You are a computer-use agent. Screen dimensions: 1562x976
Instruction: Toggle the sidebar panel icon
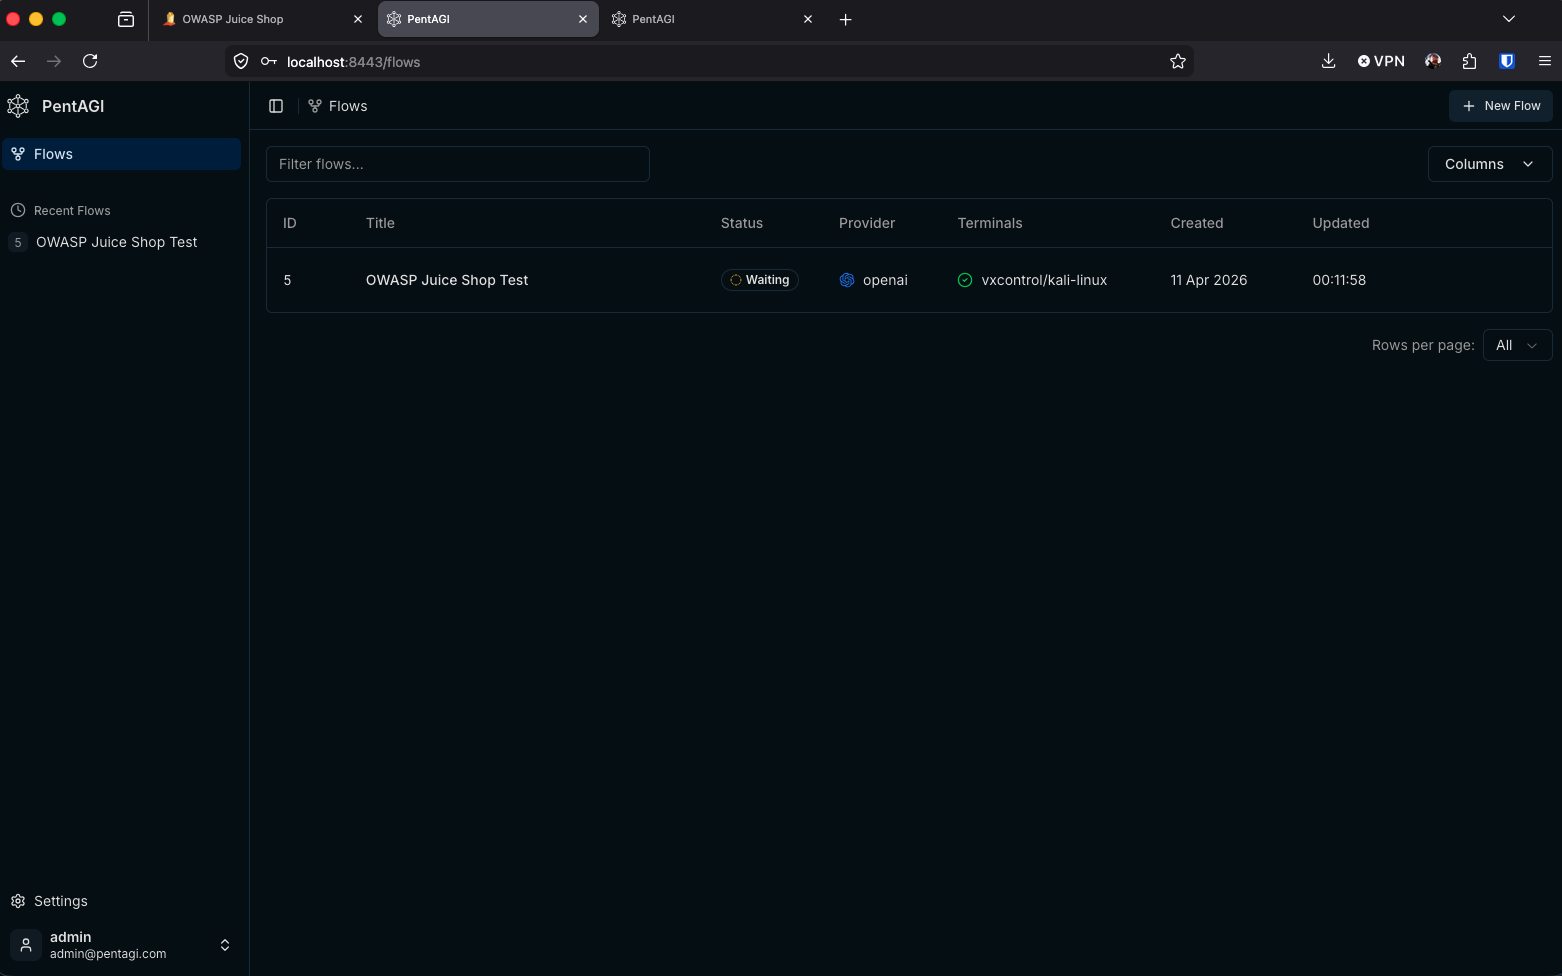coord(276,106)
